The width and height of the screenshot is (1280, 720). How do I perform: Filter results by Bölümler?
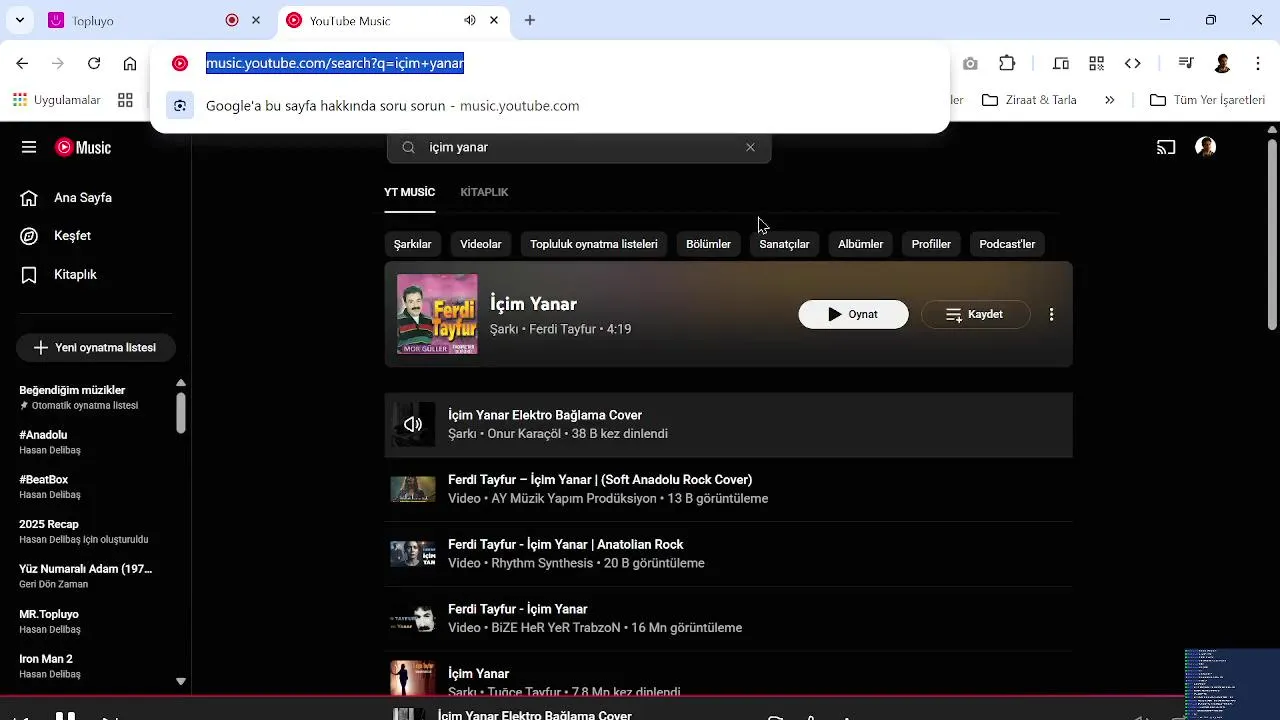[x=708, y=244]
